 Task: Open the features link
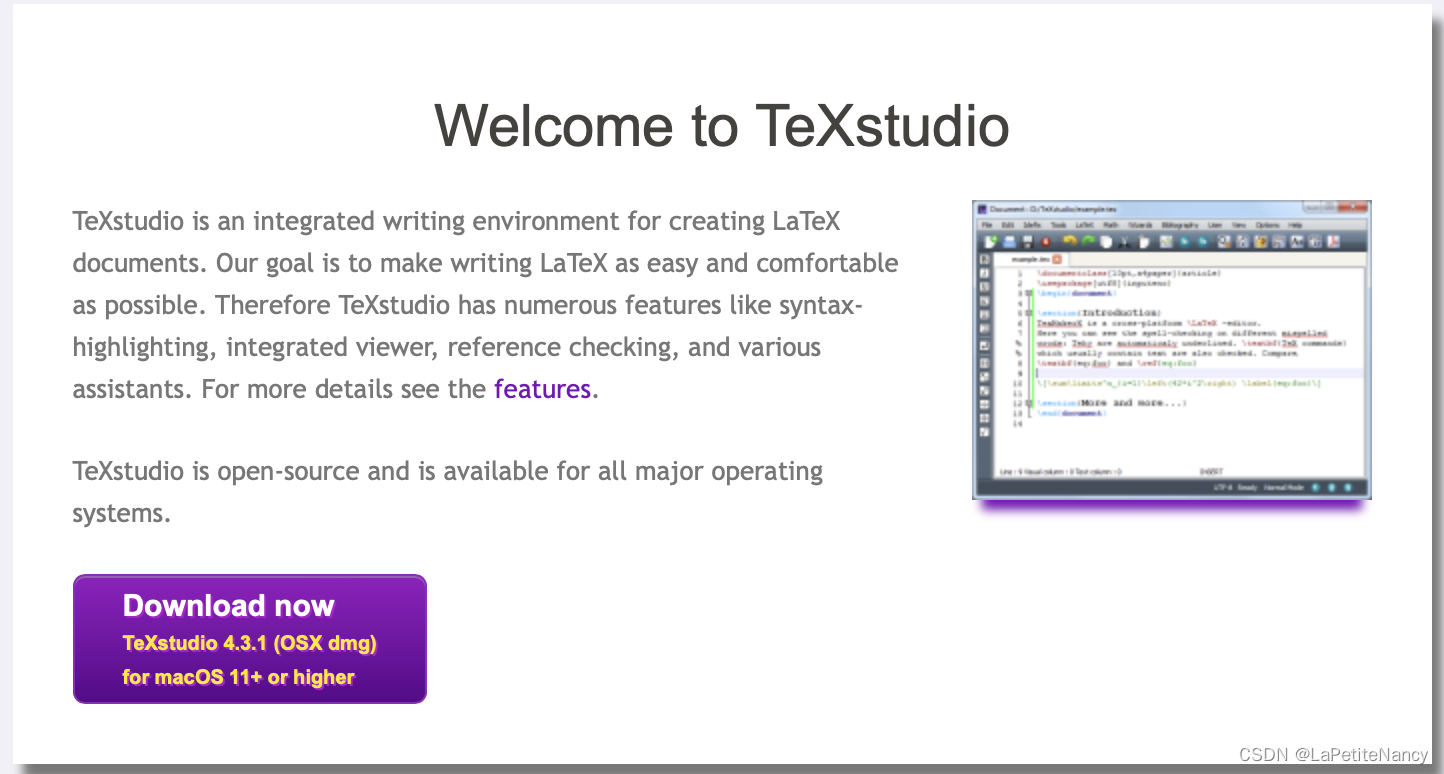pos(542,389)
